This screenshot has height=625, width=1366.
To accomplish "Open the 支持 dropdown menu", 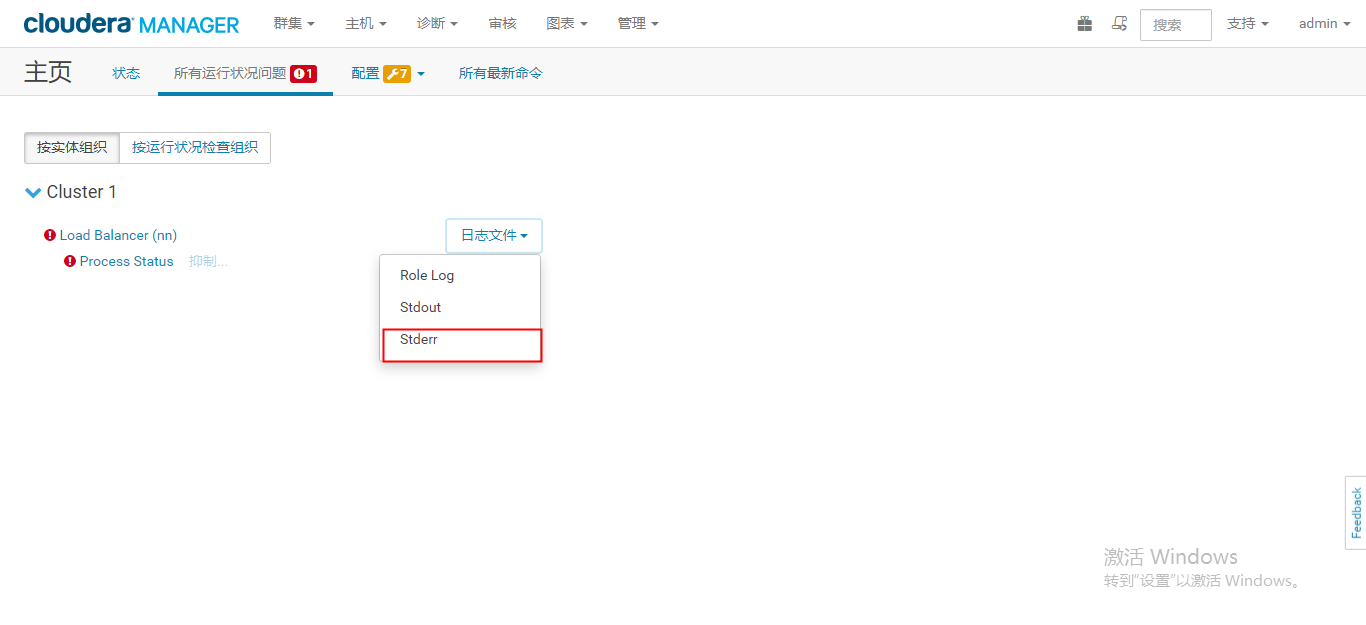I will (1247, 23).
